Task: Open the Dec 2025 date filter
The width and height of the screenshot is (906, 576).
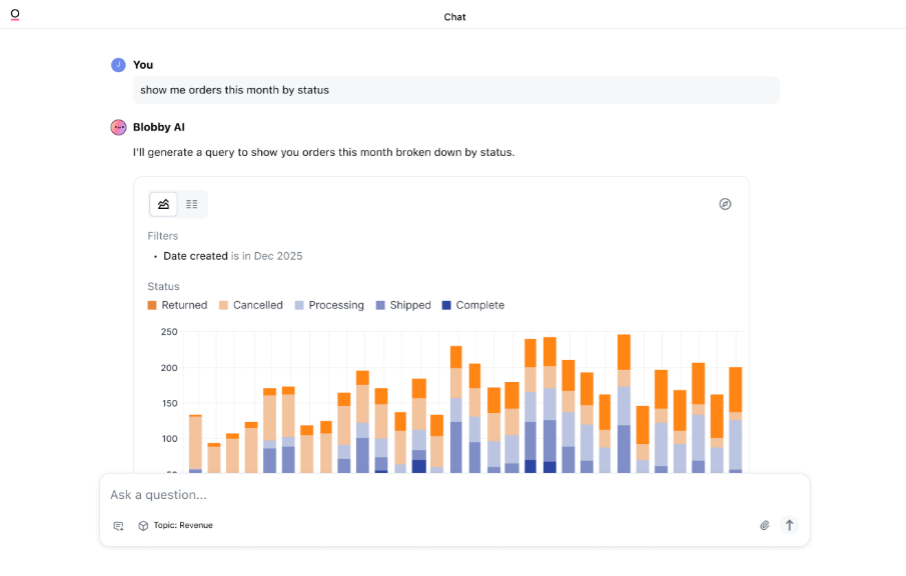Action: tap(275, 256)
